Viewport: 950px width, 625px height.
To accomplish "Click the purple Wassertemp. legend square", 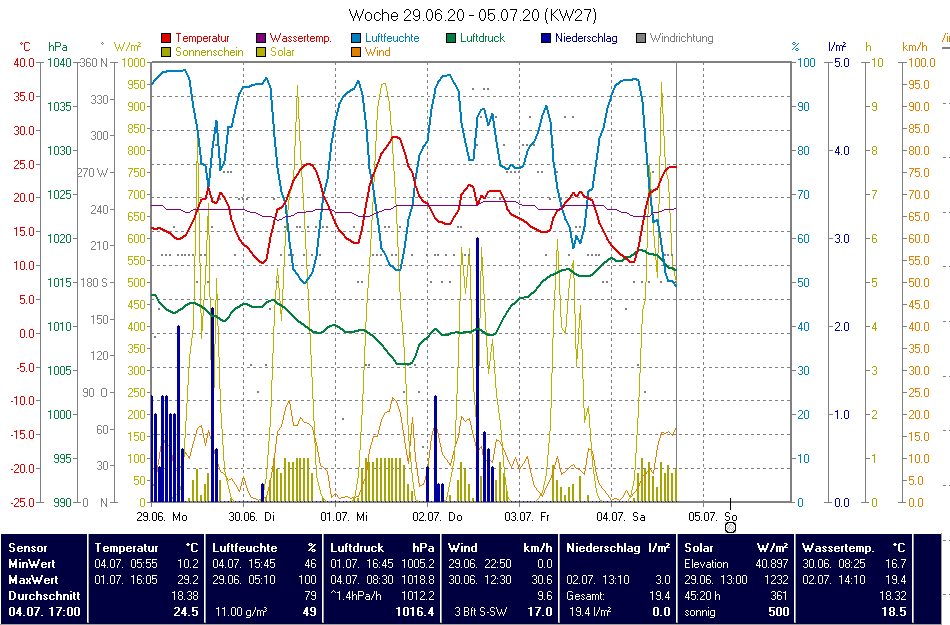I will [262, 39].
